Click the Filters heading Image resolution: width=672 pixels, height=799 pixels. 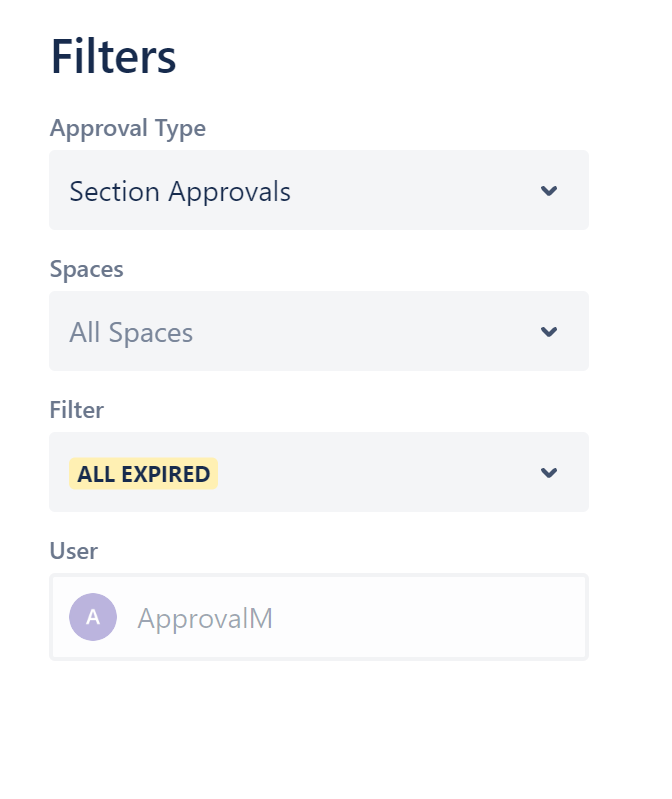pyautogui.click(x=113, y=57)
